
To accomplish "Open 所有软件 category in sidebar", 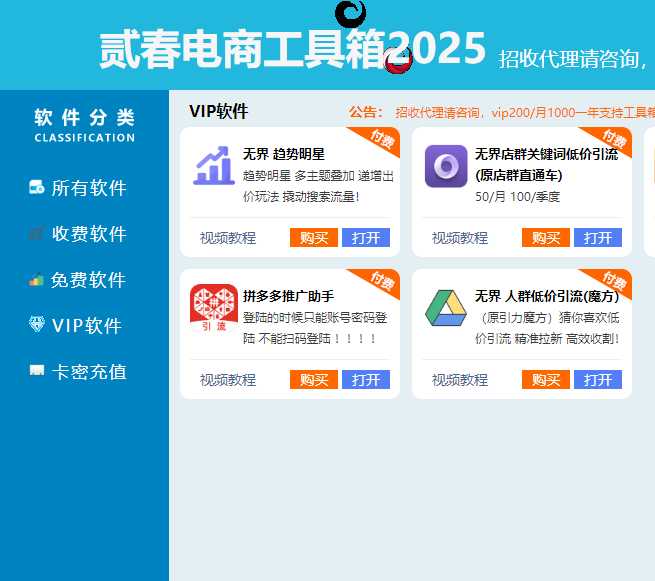I will pyautogui.click(x=77, y=188).
